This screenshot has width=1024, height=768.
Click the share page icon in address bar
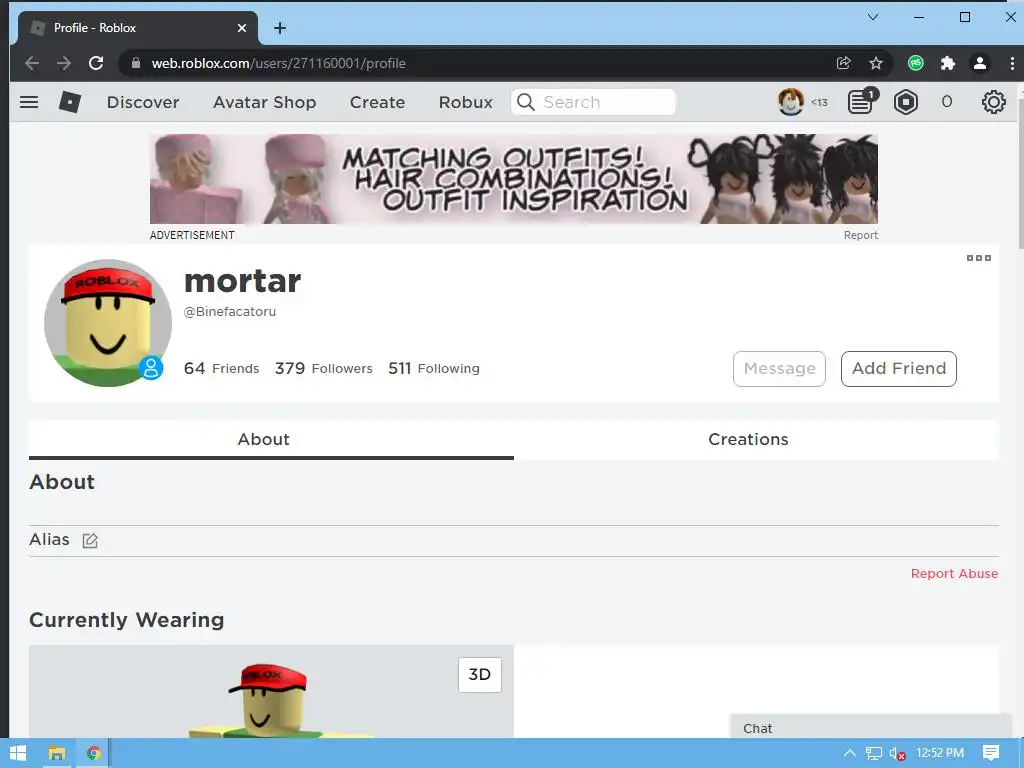[x=843, y=63]
